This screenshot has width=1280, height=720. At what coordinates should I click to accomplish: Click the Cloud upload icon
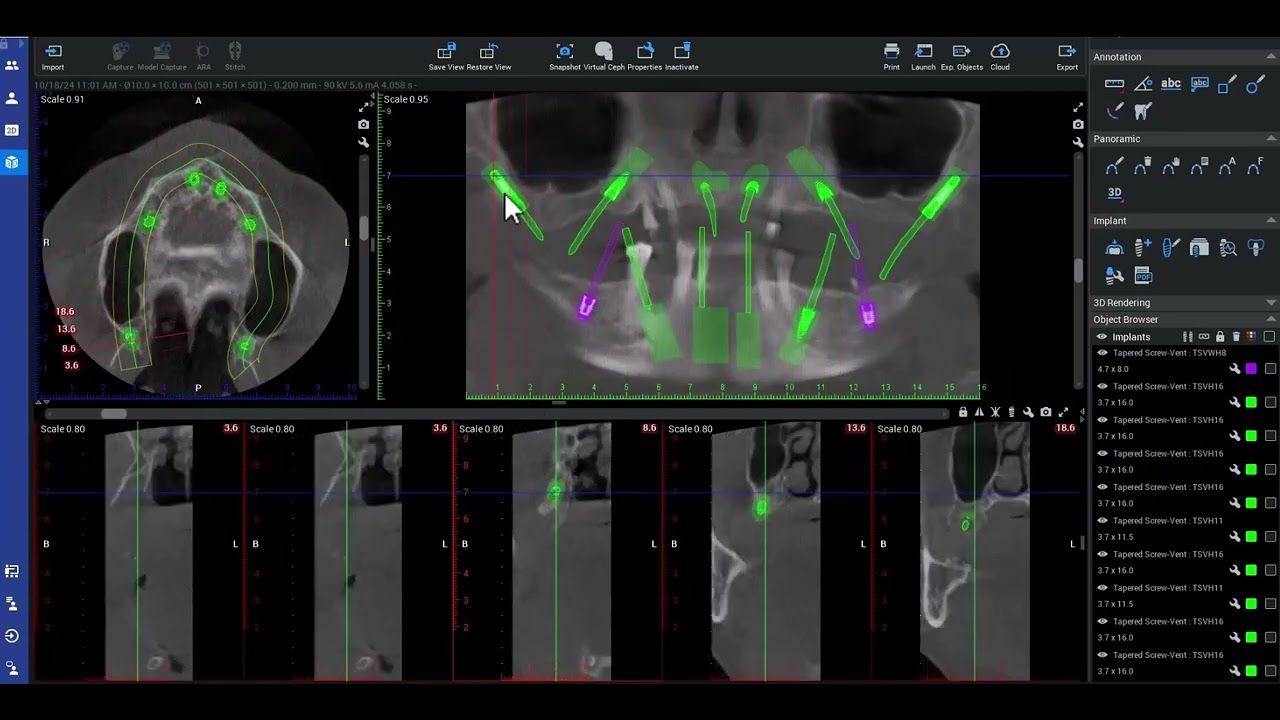pyautogui.click(x=999, y=51)
